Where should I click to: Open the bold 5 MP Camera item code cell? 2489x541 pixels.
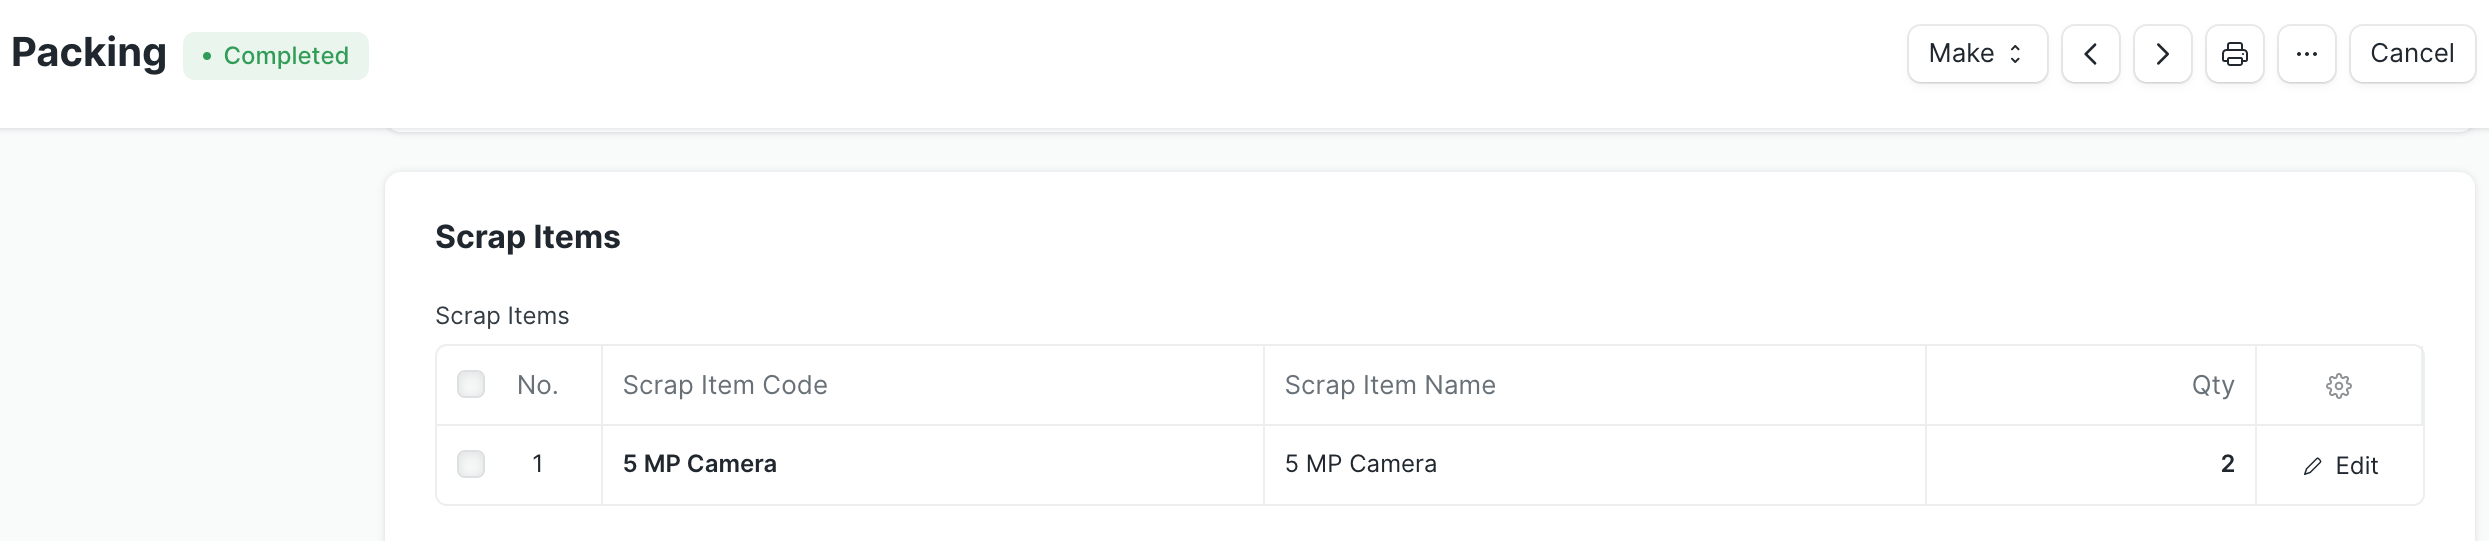699,464
